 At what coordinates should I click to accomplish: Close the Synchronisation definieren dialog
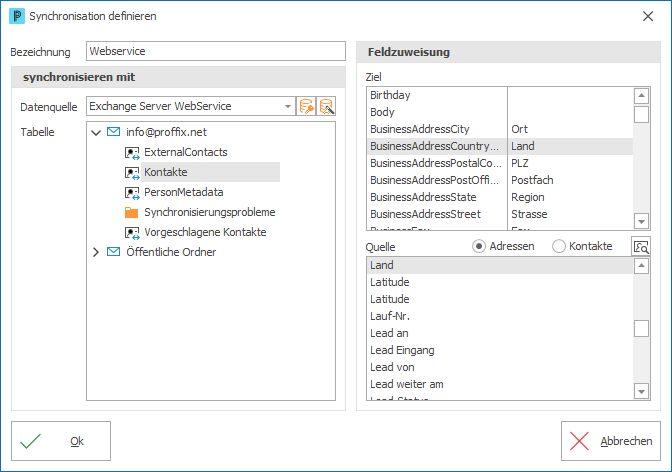[x=648, y=16]
